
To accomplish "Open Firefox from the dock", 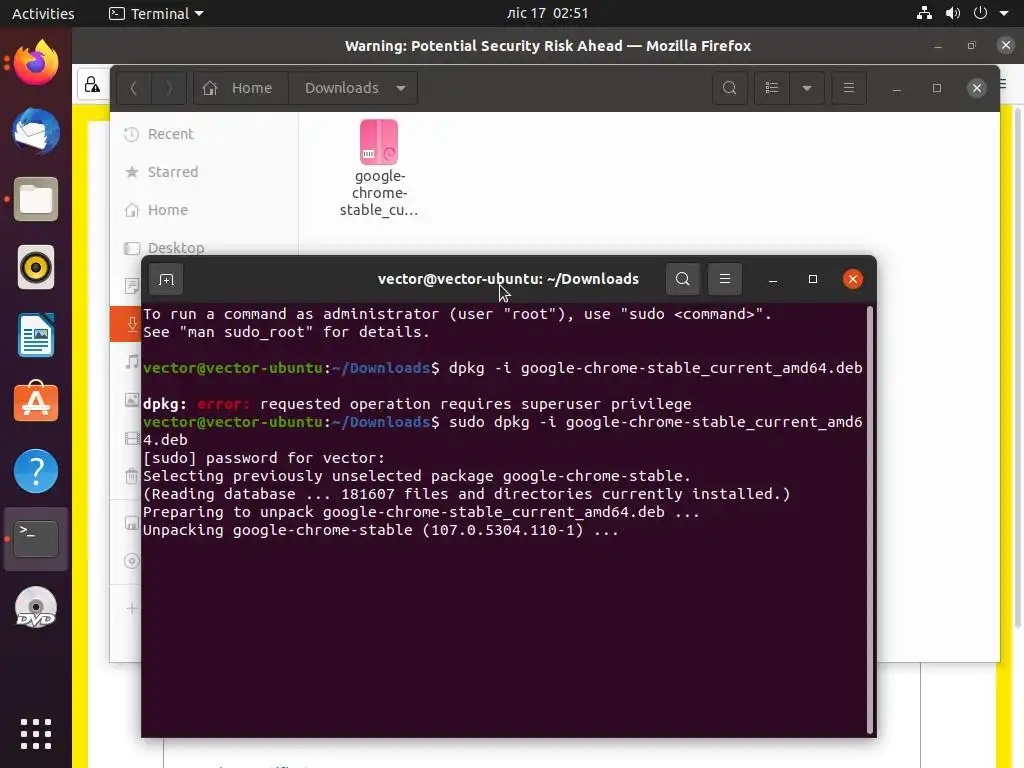I will [x=36, y=63].
